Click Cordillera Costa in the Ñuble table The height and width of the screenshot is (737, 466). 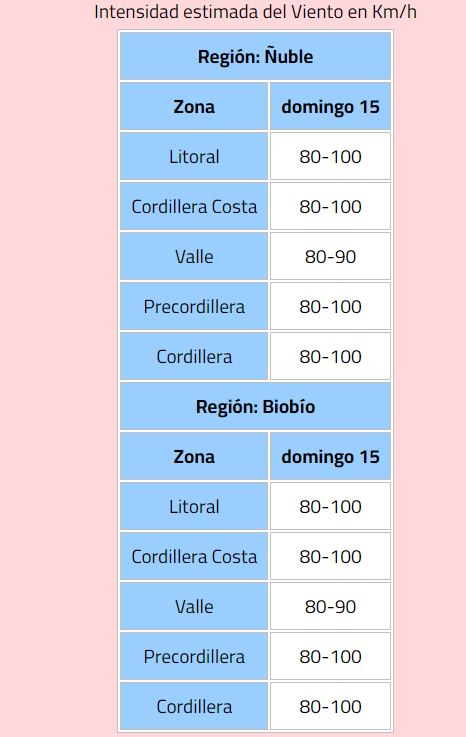(x=194, y=207)
